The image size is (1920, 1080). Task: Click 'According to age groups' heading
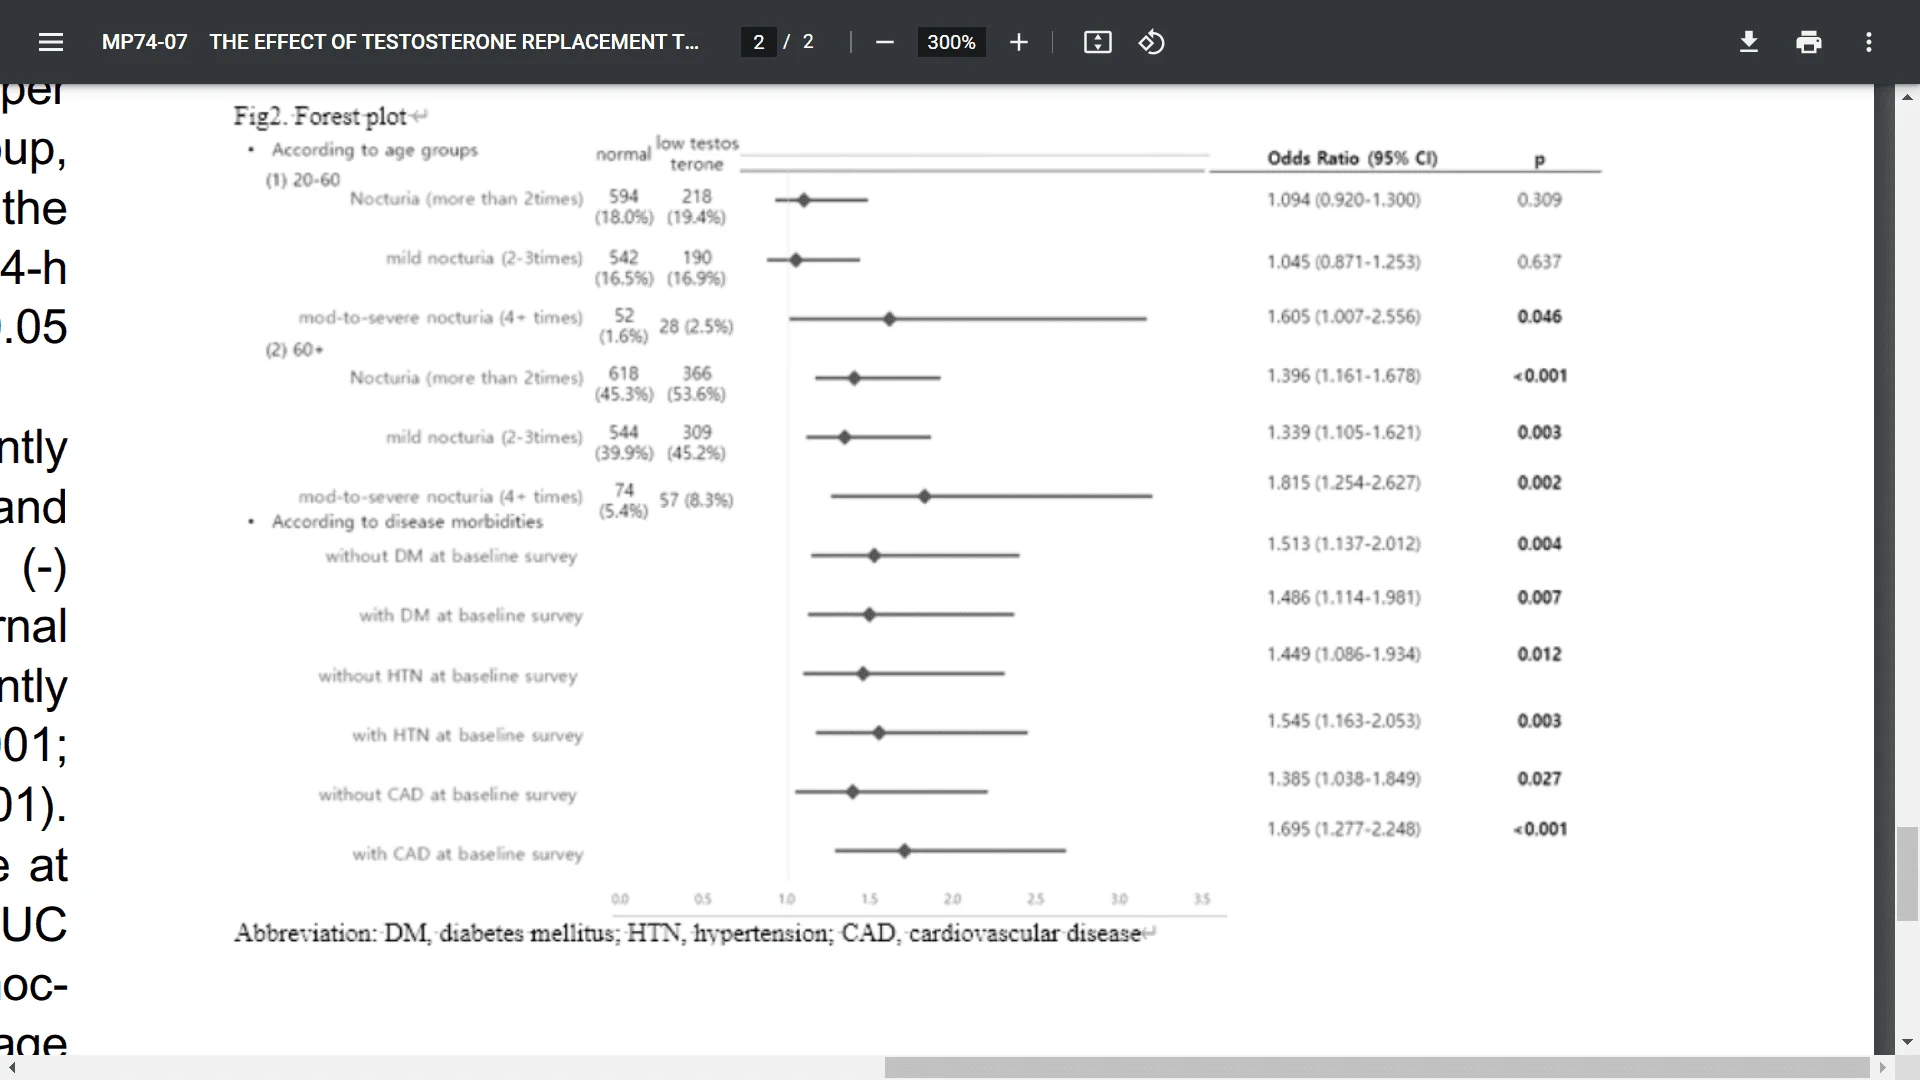point(375,150)
